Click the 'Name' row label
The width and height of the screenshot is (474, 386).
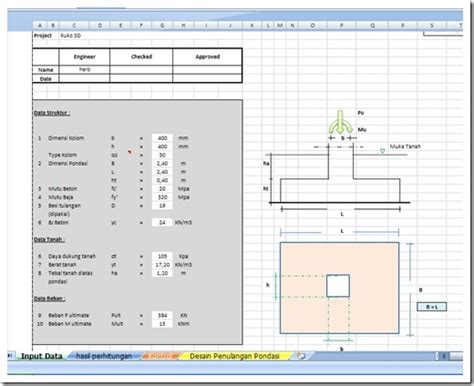click(46, 70)
